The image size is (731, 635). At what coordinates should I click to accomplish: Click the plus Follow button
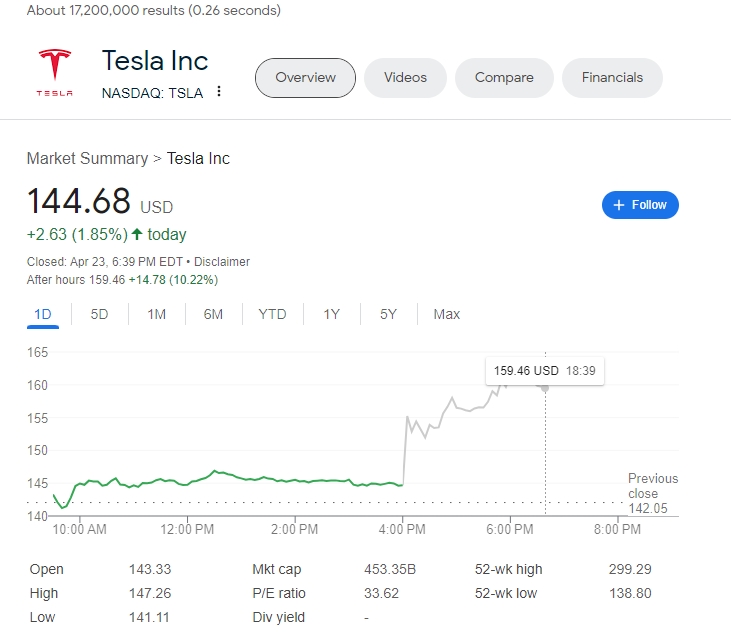(x=640, y=205)
